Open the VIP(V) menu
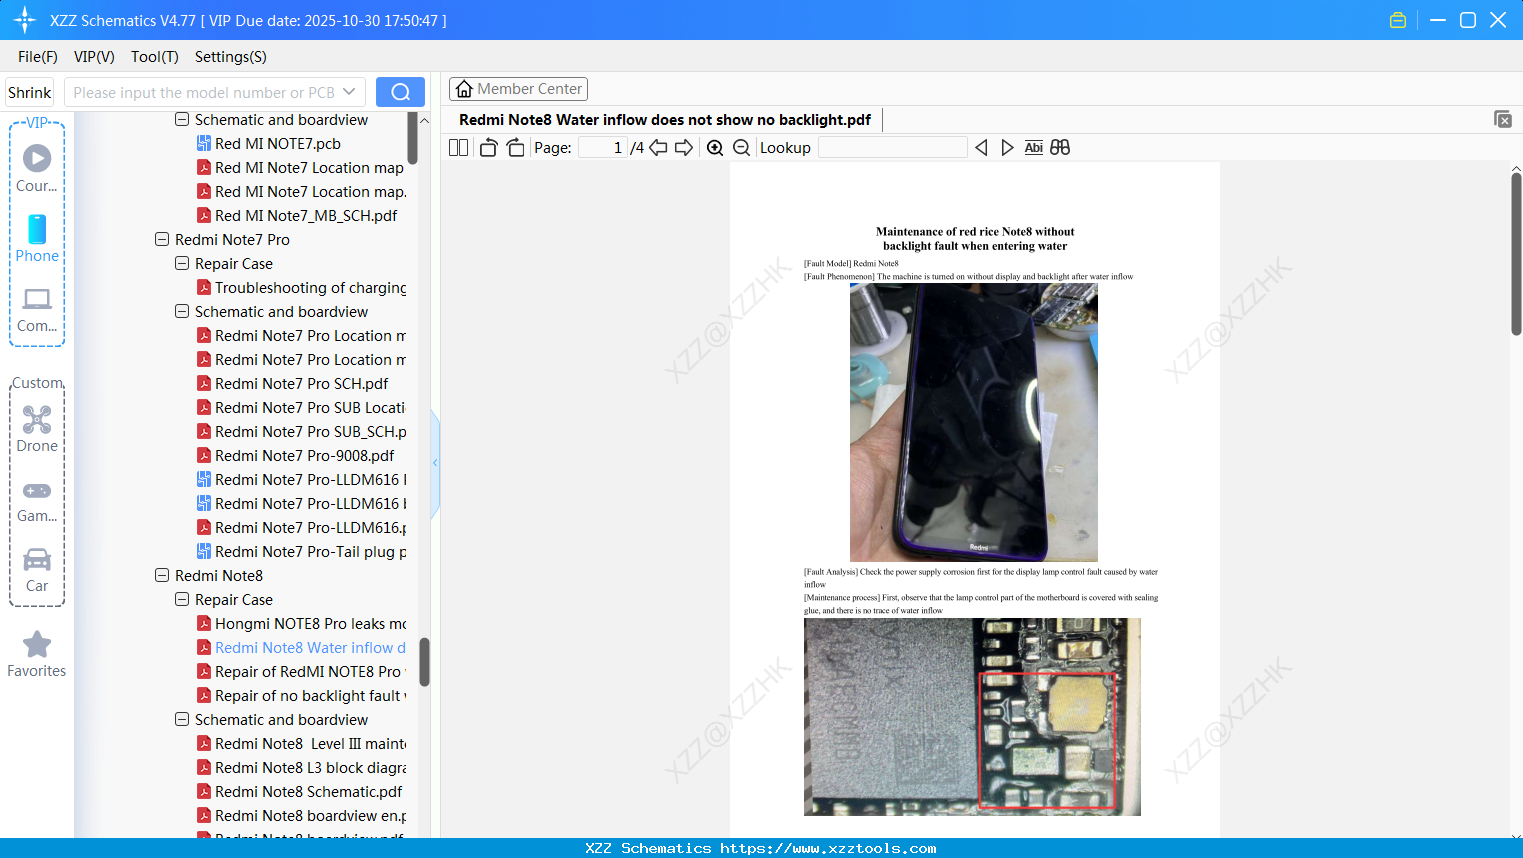The image size is (1523, 858). pos(94,57)
